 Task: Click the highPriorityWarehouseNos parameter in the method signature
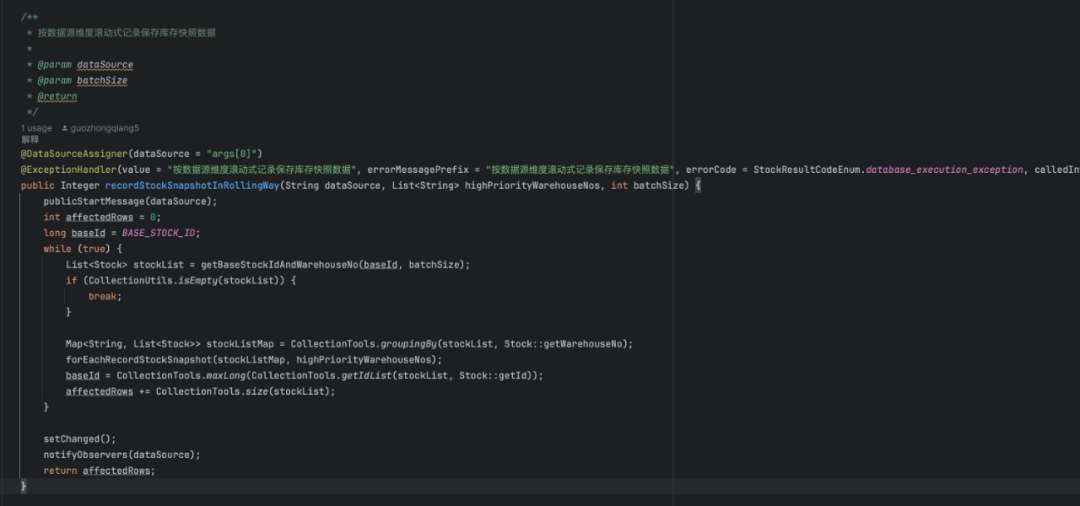tap(532, 186)
